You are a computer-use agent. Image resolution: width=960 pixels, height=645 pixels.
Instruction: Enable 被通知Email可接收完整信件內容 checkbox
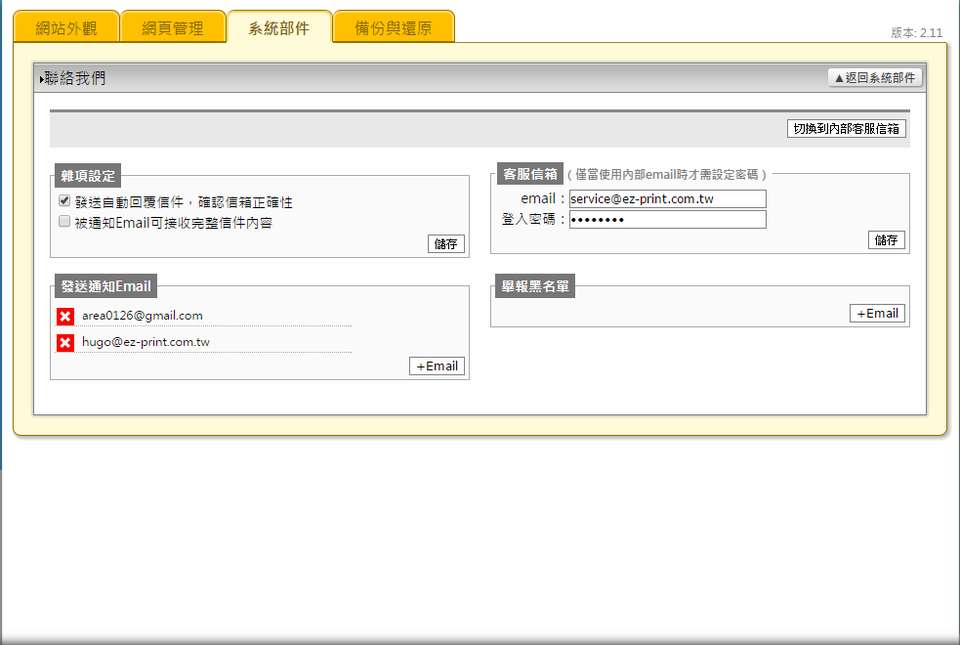64,222
